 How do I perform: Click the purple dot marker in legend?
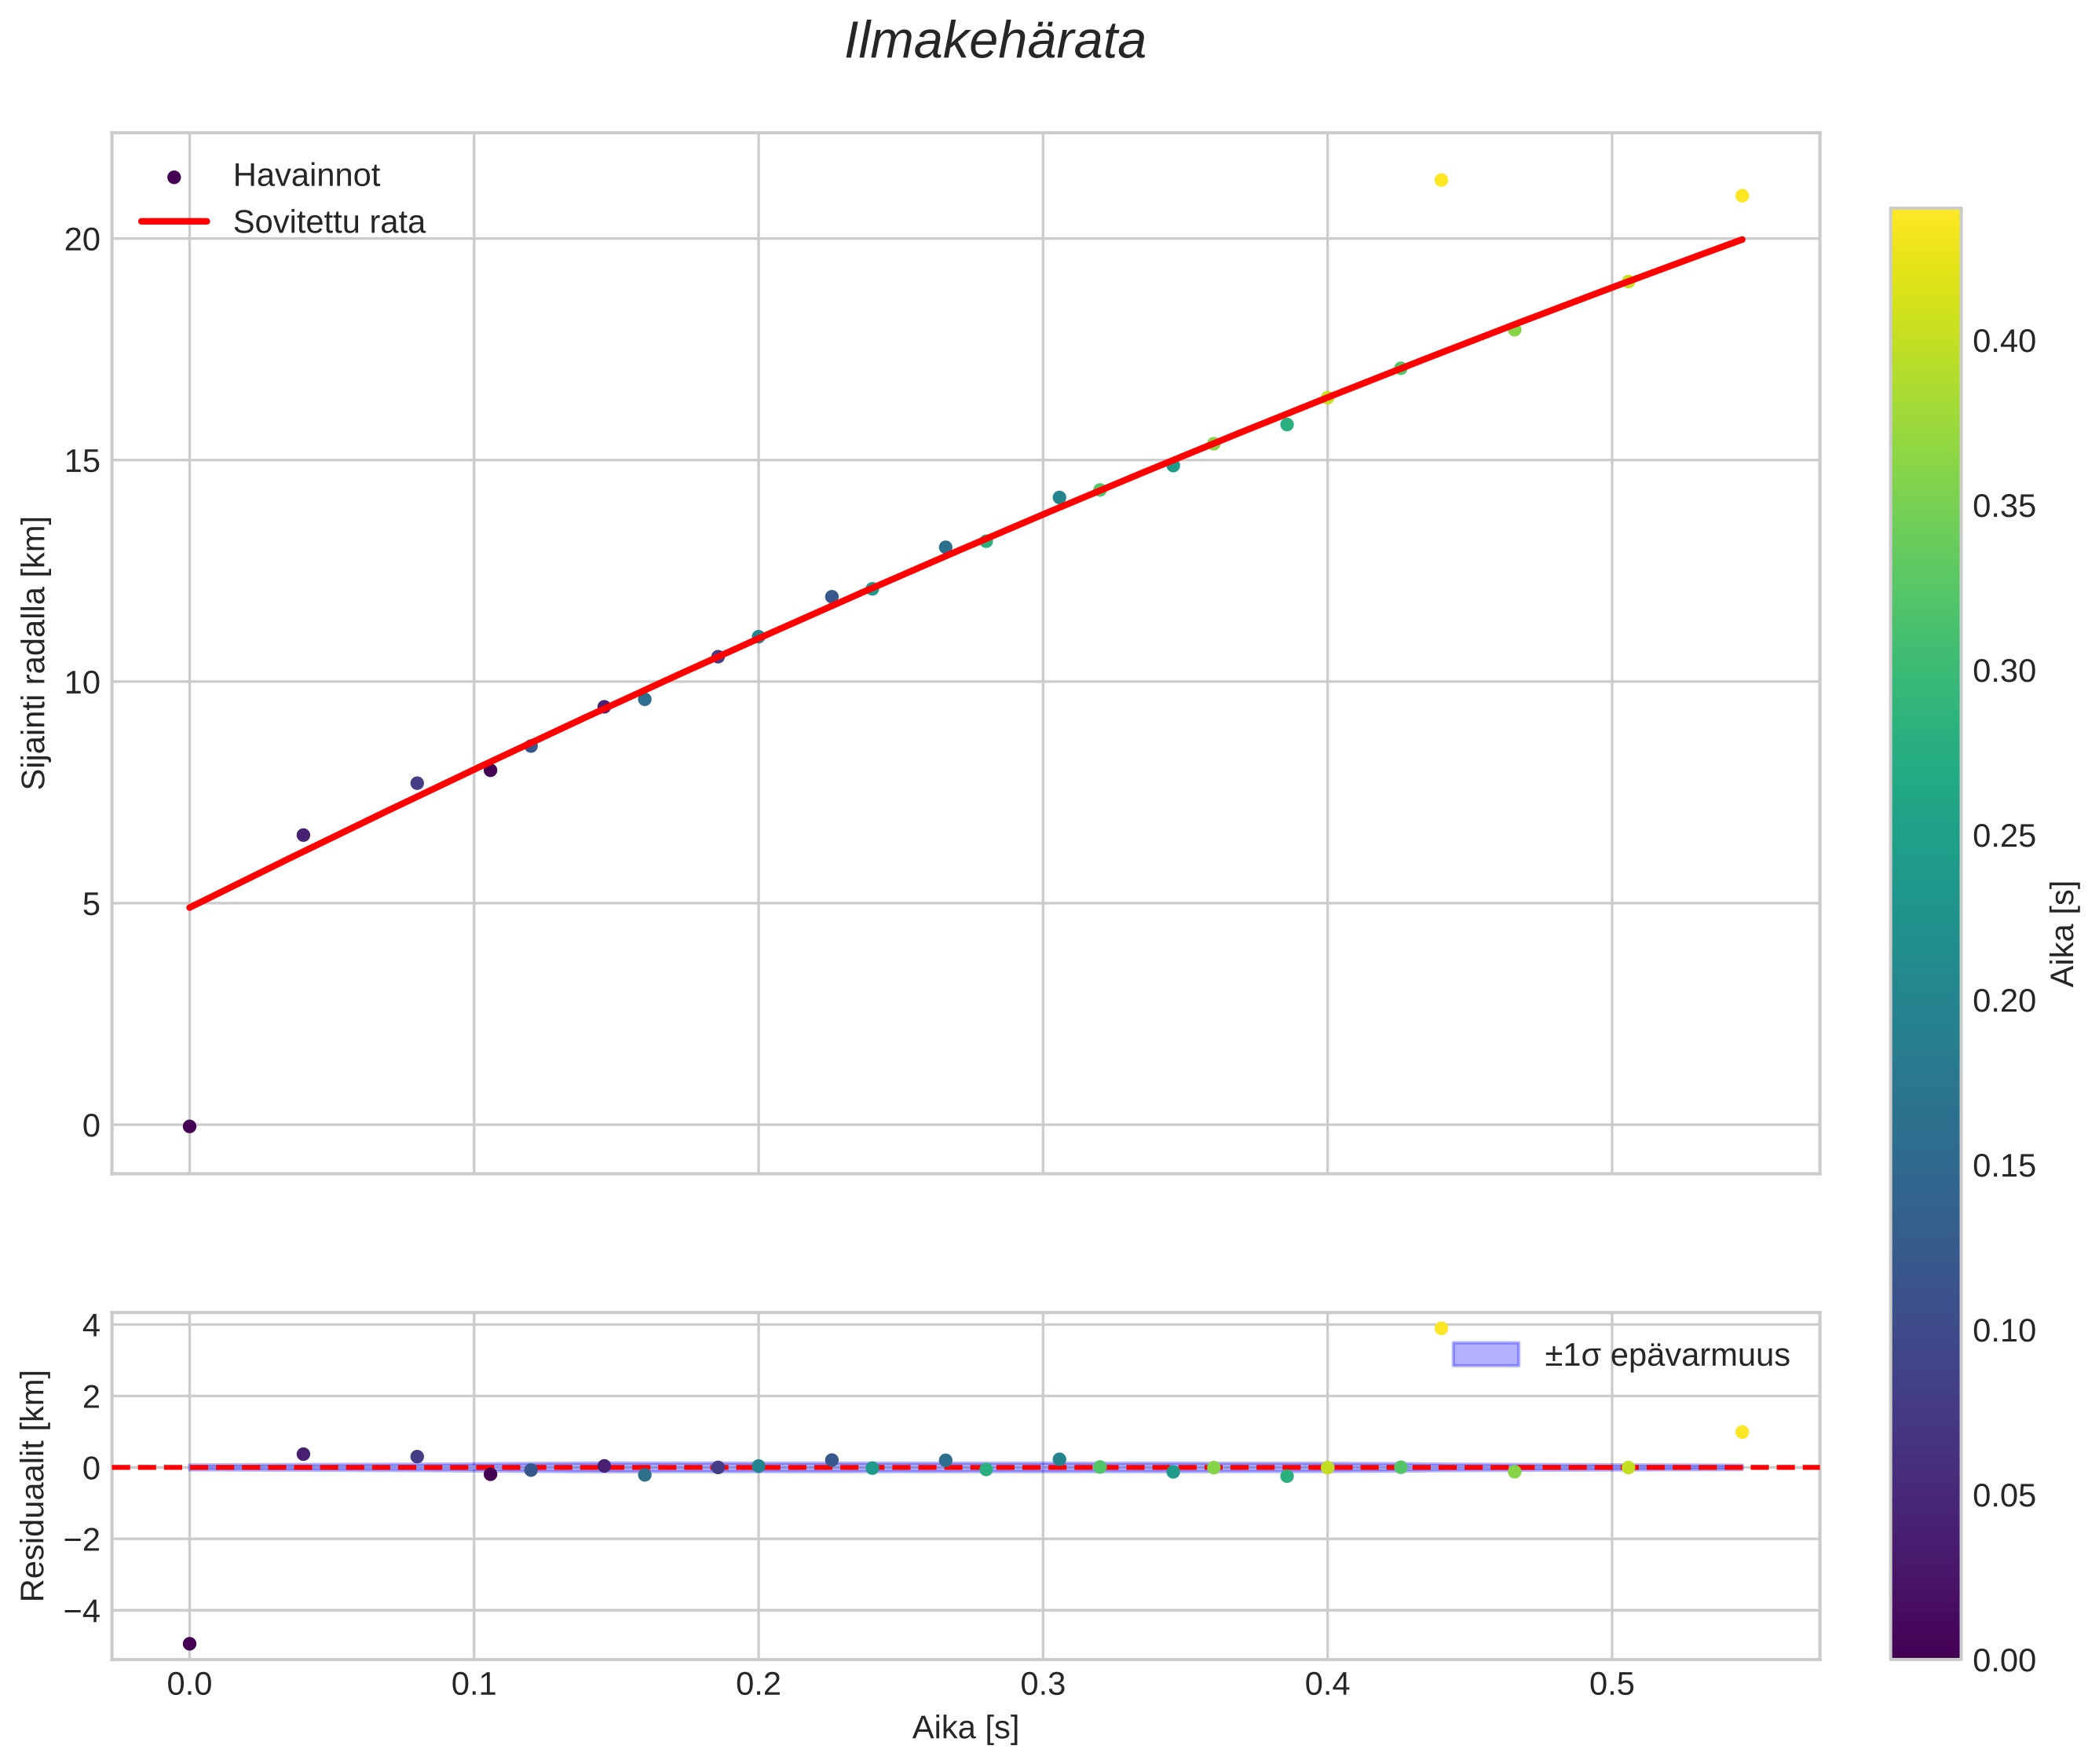(174, 177)
